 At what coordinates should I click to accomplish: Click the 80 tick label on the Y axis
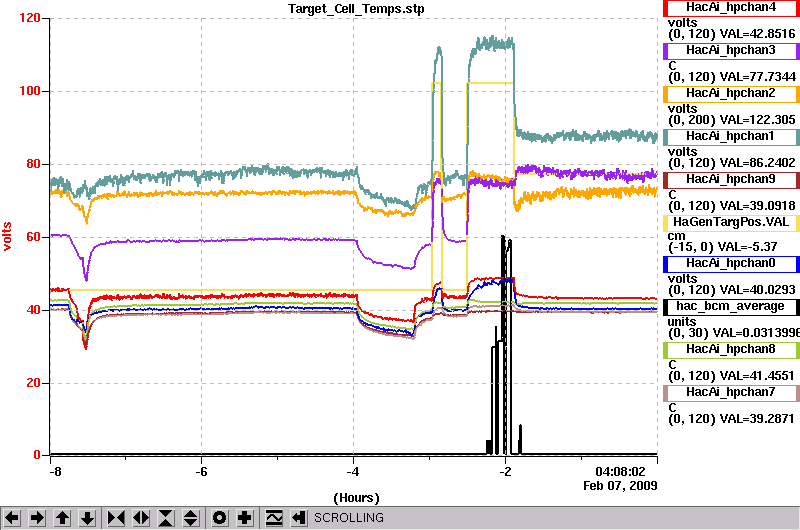pos(33,164)
